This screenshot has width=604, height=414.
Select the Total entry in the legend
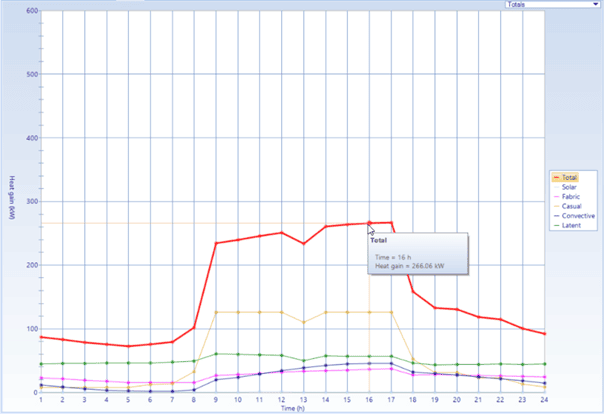pyautogui.click(x=570, y=176)
